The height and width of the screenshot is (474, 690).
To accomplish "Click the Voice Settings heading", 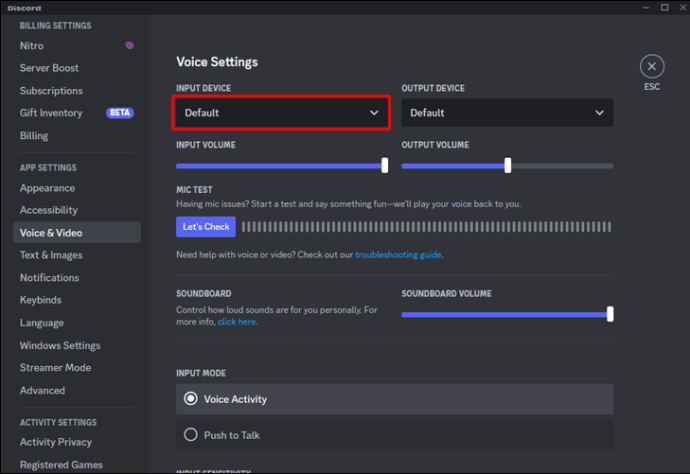I will [217, 62].
